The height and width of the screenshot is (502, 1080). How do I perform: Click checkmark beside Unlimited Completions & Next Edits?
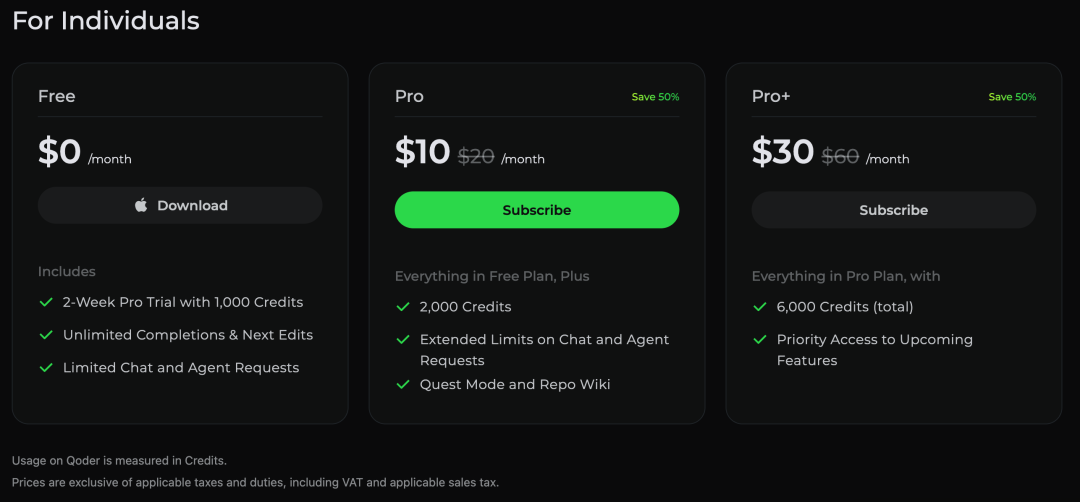click(x=46, y=335)
